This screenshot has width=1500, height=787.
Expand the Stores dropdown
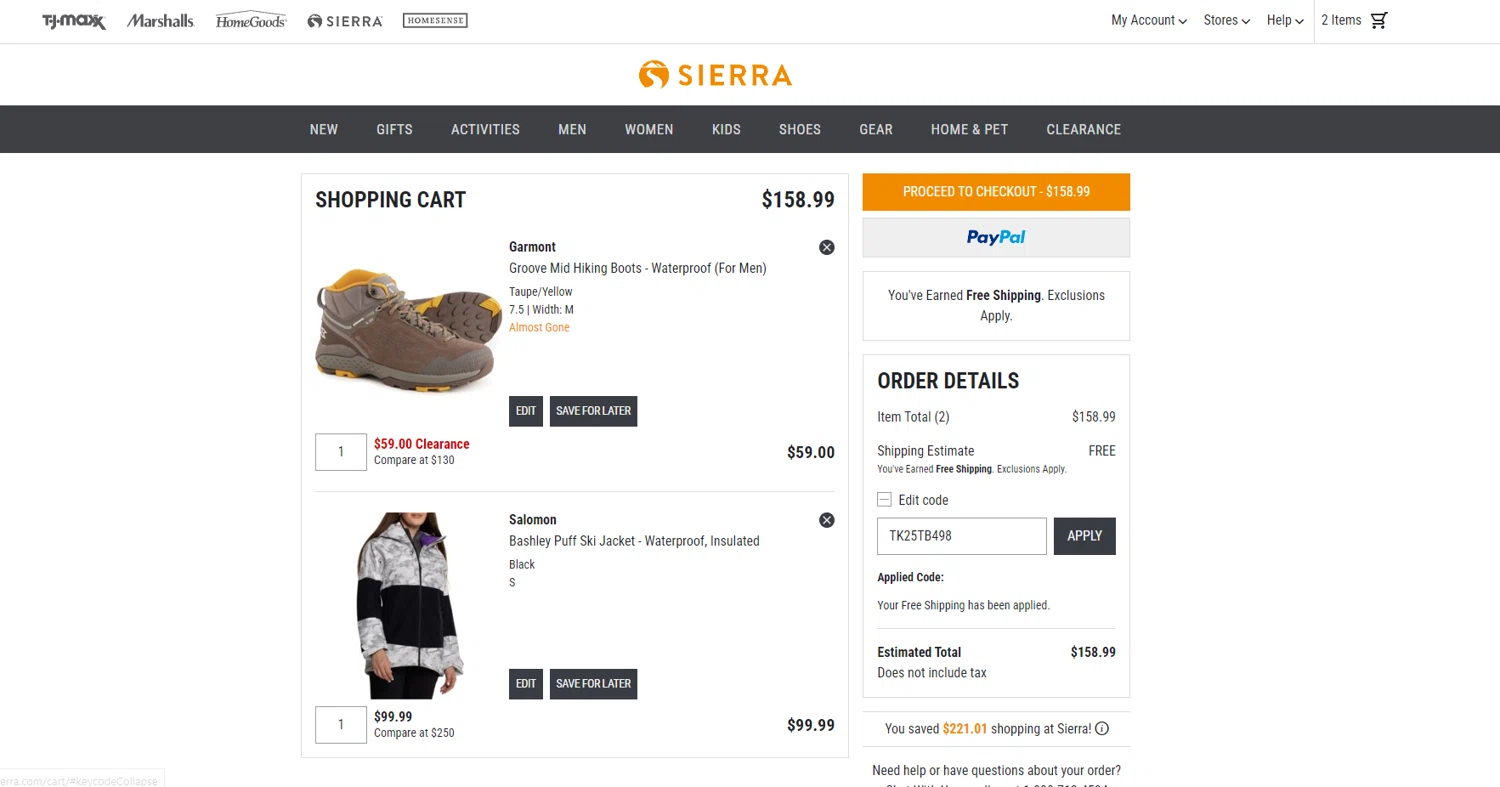(x=1227, y=20)
